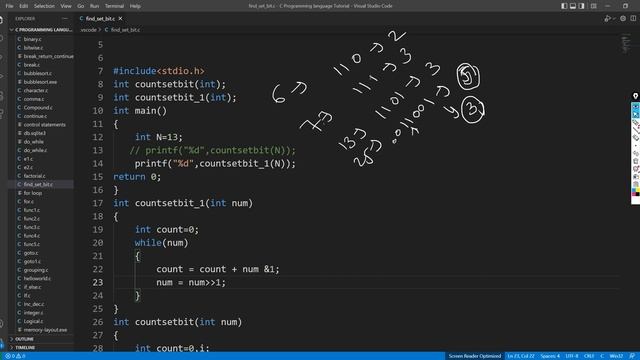
Task: Click the Screen Reader Optimized status item
Action: click(475, 356)
